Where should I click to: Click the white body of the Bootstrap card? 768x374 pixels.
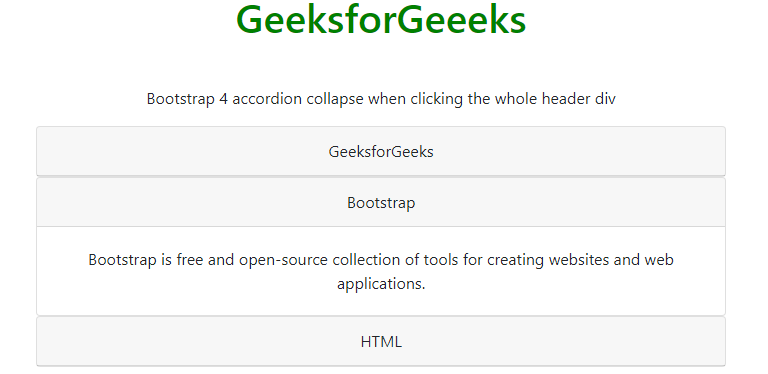pos(381,271)
